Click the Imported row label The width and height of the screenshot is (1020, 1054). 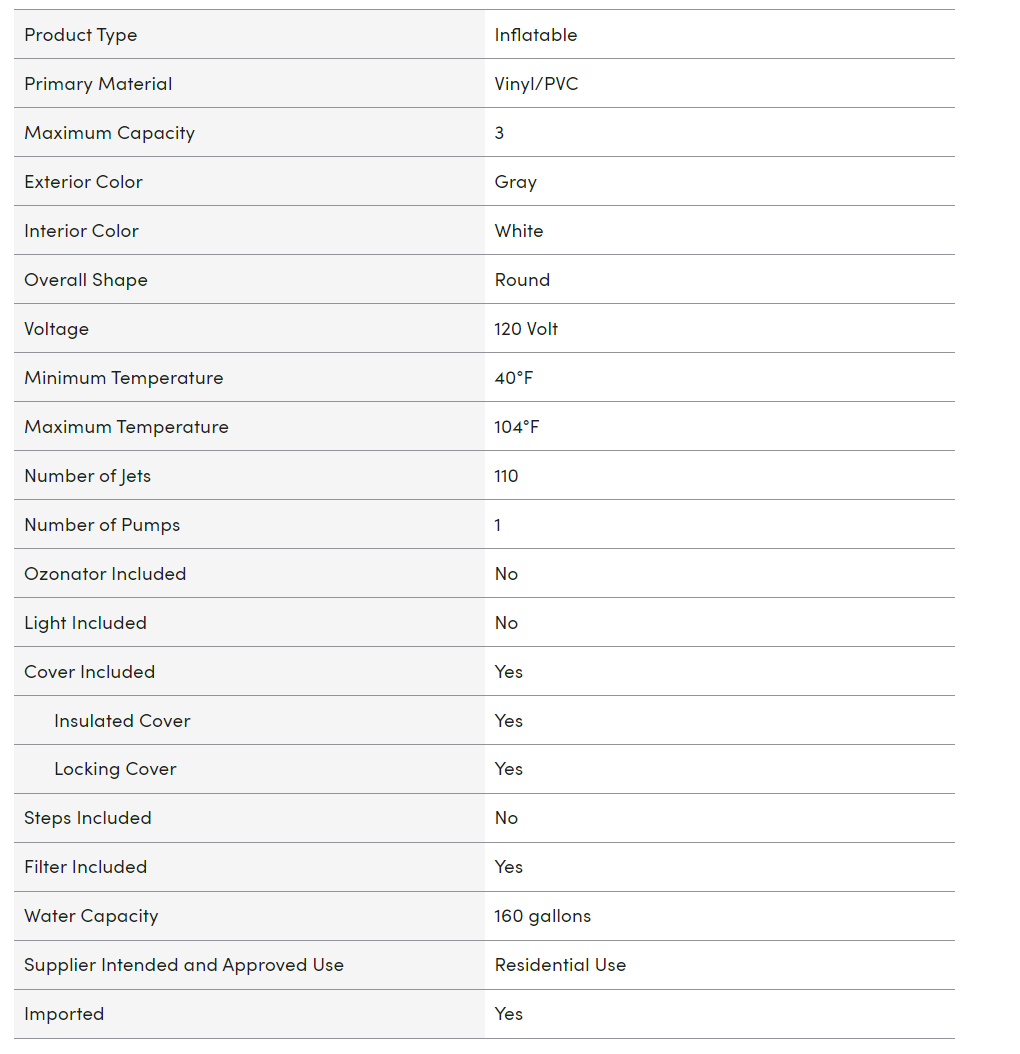pos(65,1014)
